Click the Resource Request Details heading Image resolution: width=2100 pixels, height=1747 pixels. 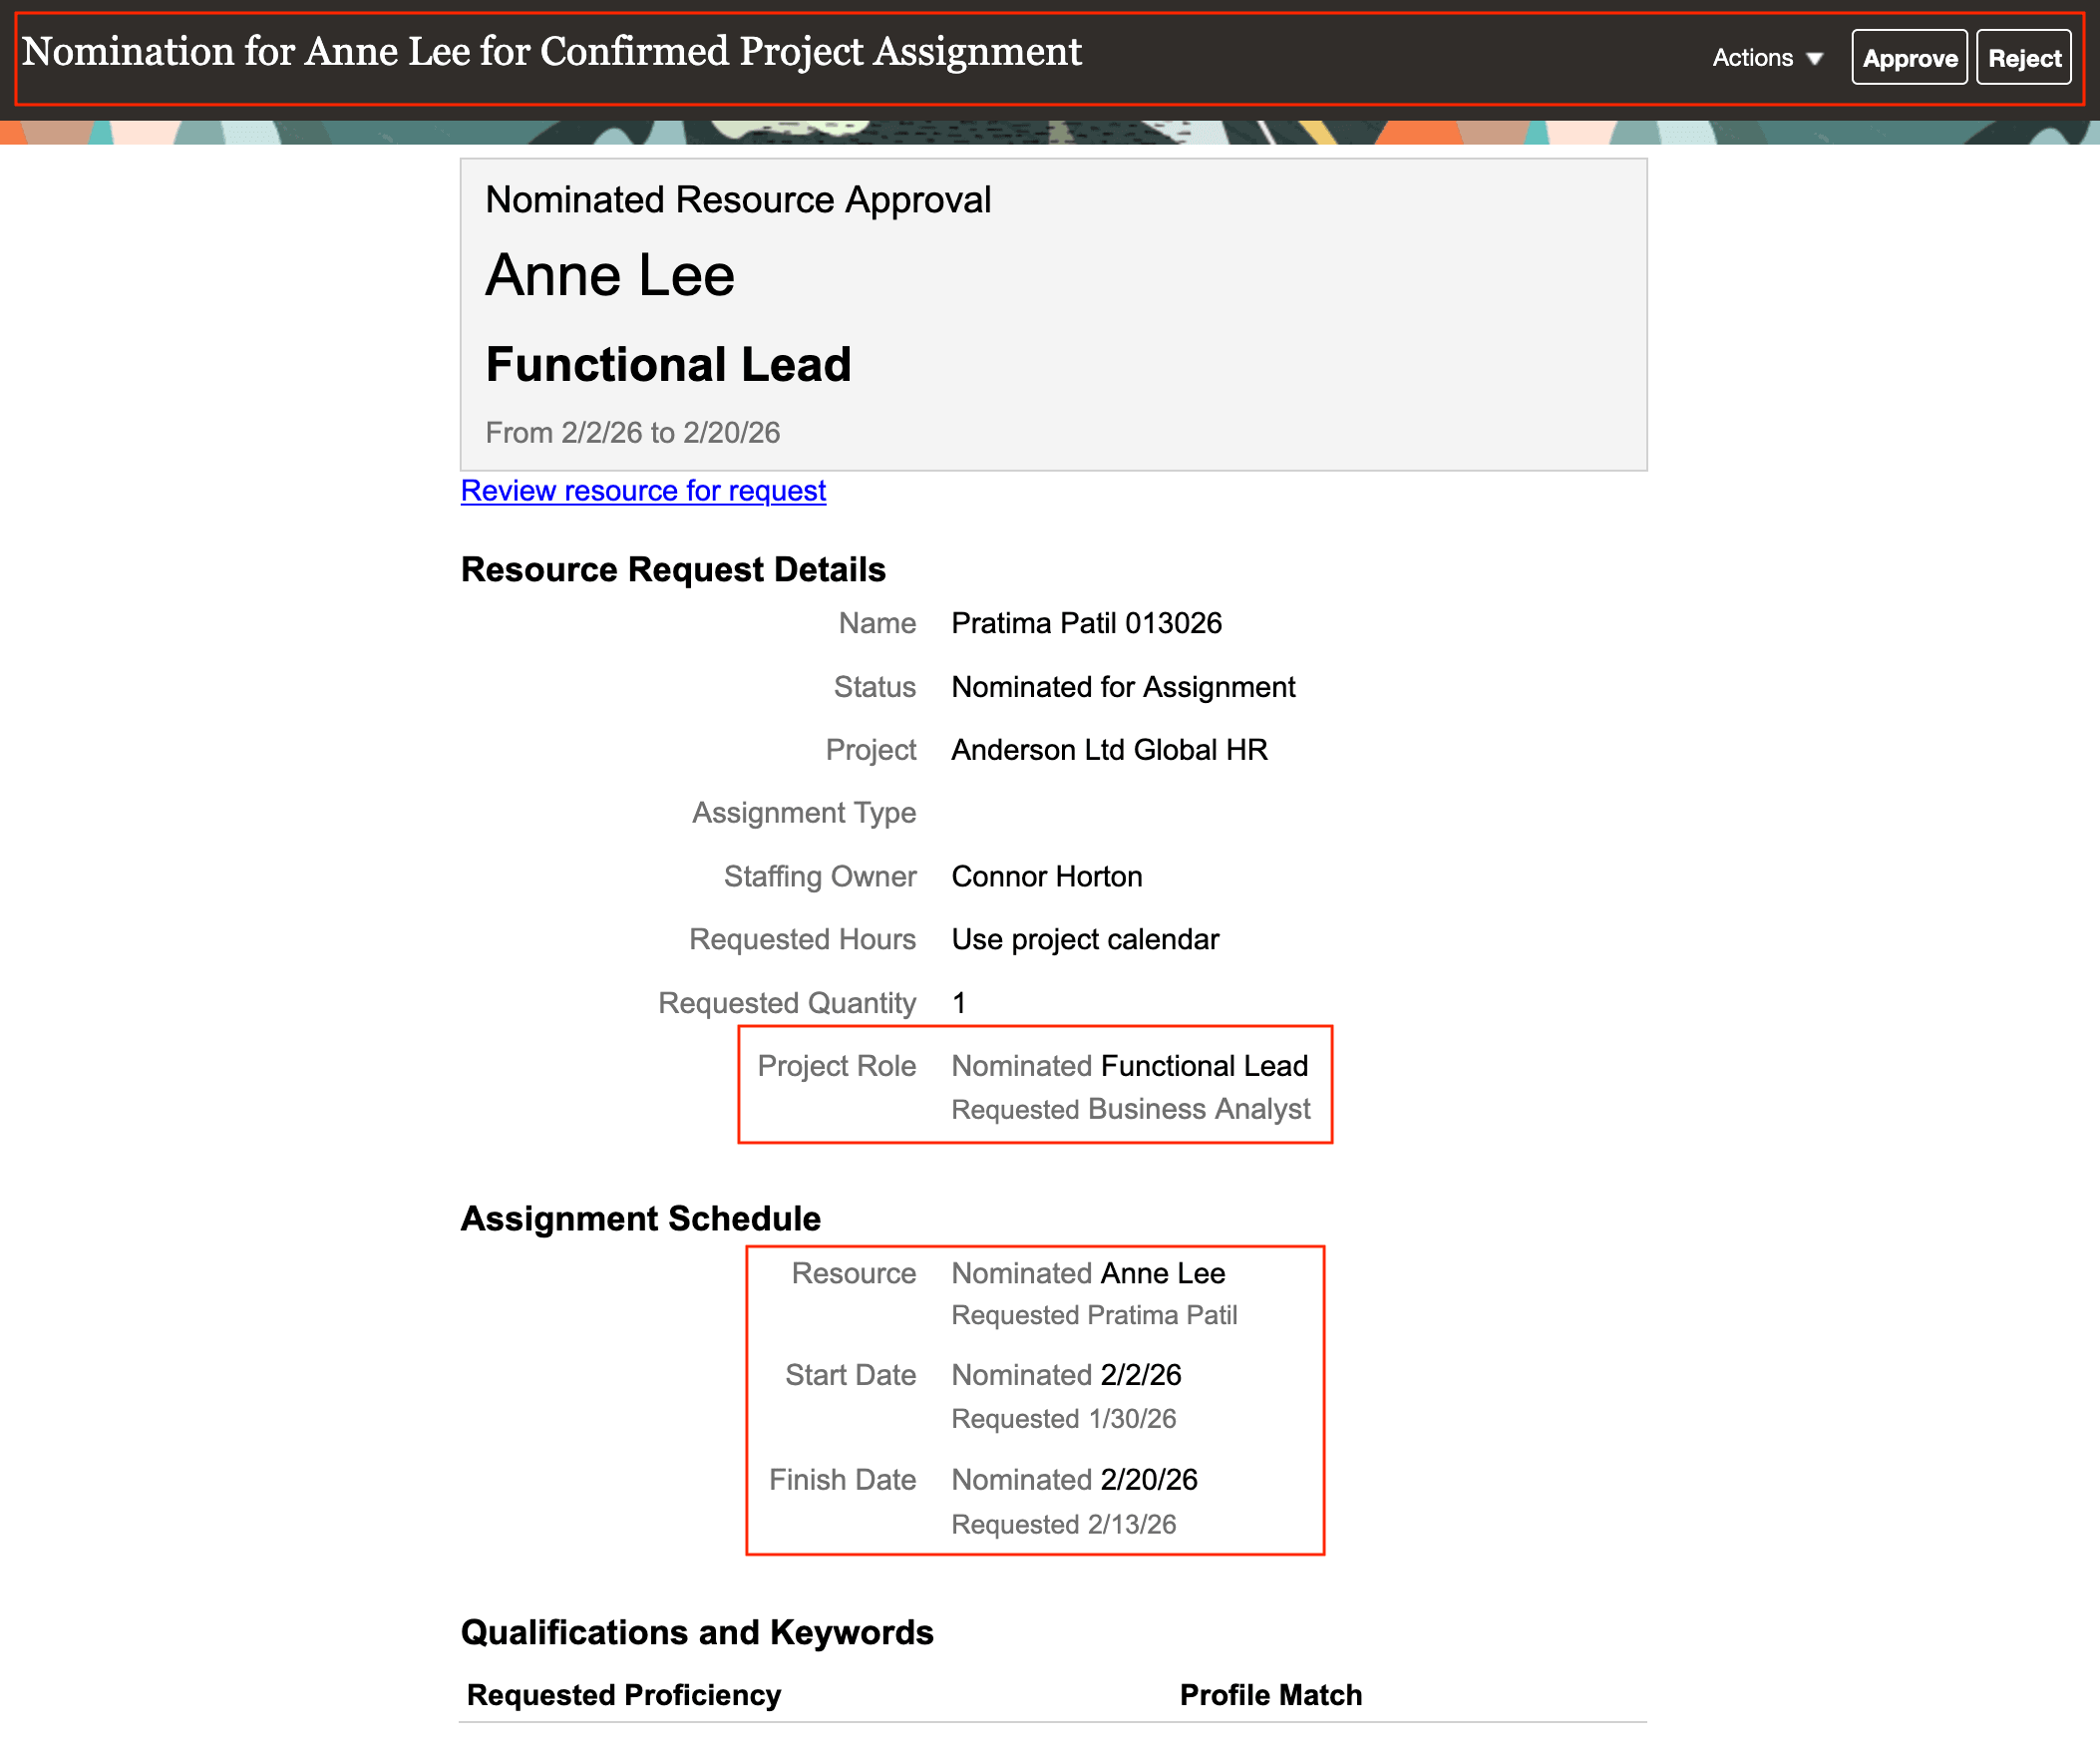[672, 568]
